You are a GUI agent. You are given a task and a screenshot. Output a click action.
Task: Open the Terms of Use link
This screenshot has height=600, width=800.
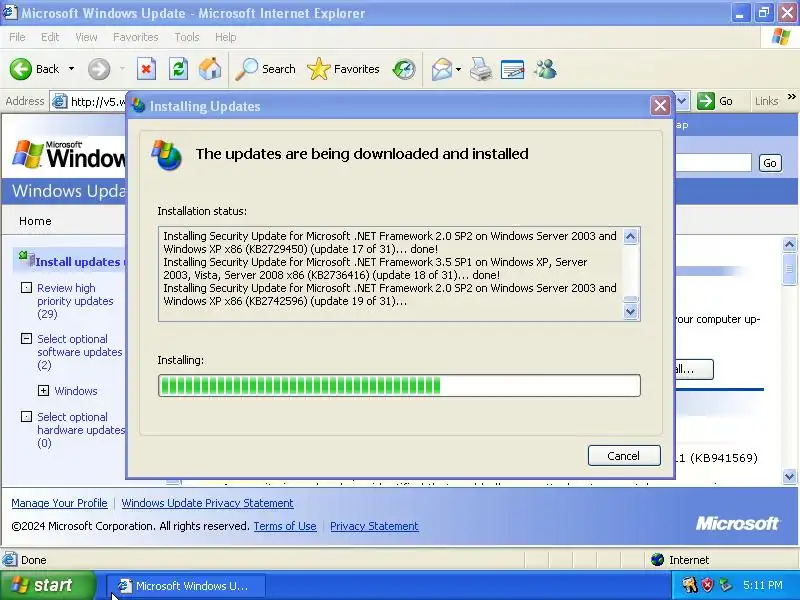[285, 526]
